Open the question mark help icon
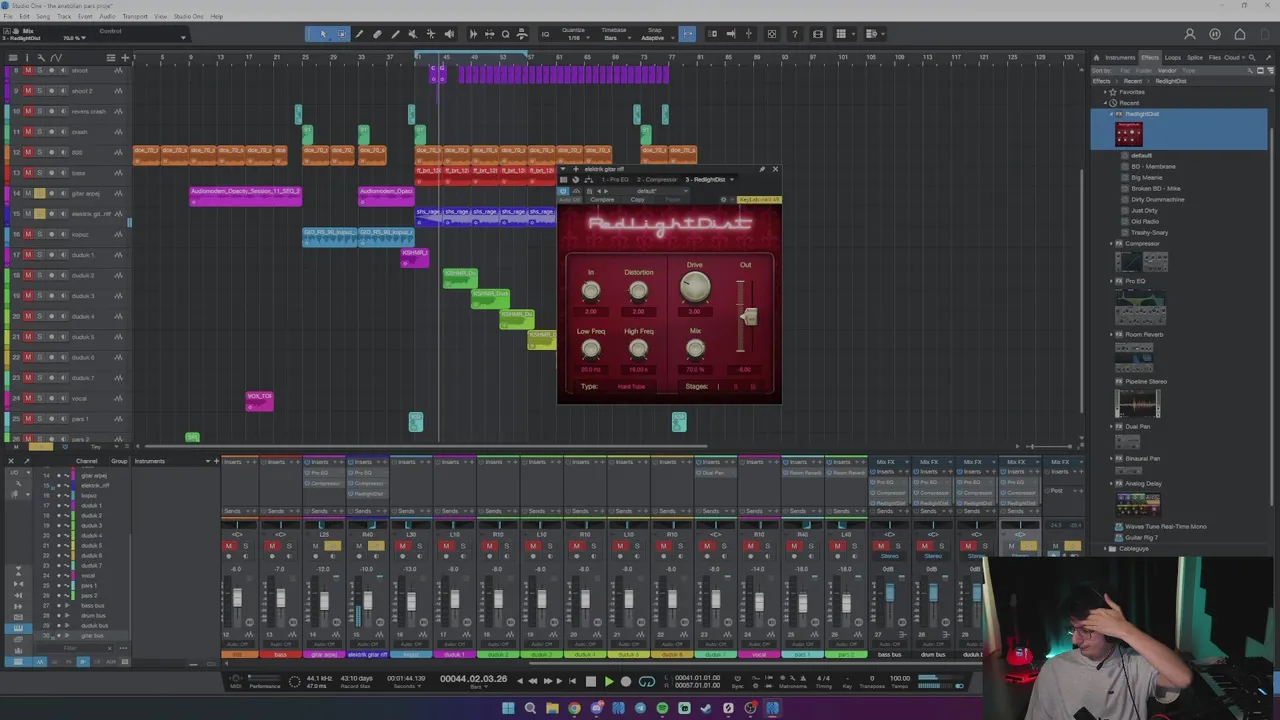 [795, 34]
